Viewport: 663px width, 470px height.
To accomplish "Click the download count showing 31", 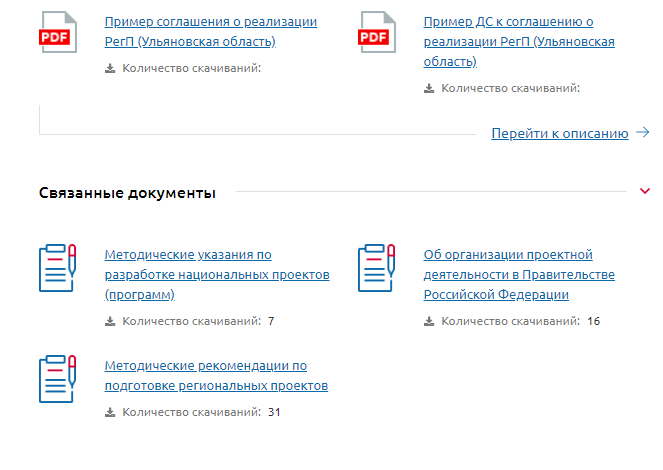I will pyautogui.click(x=274, y=412).
